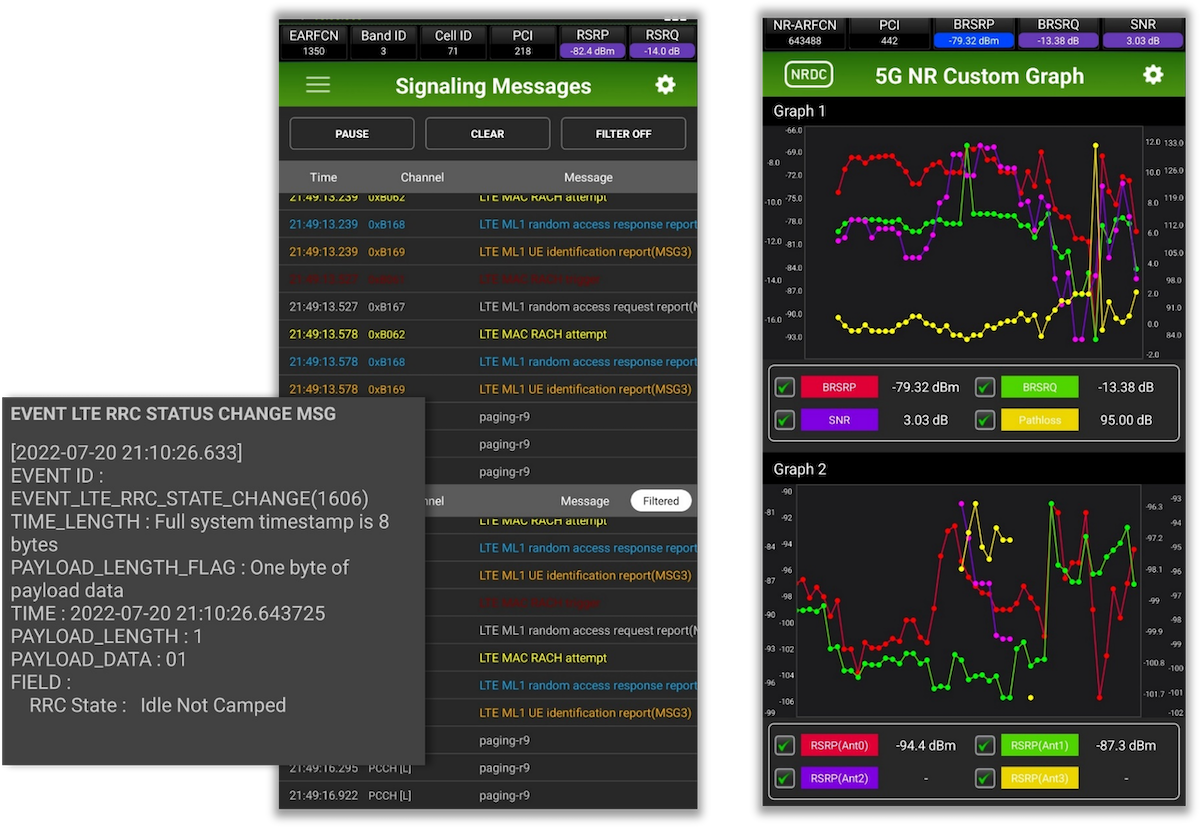The height and width of the screenshot is (827, 1200).
Task: Tap the Graph 2 plot area
Action: click(x=967, y=601)
